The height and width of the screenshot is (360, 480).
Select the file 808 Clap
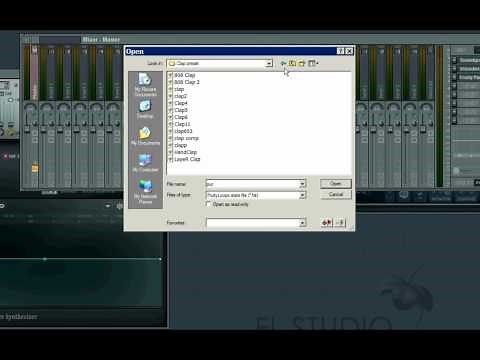182,75
